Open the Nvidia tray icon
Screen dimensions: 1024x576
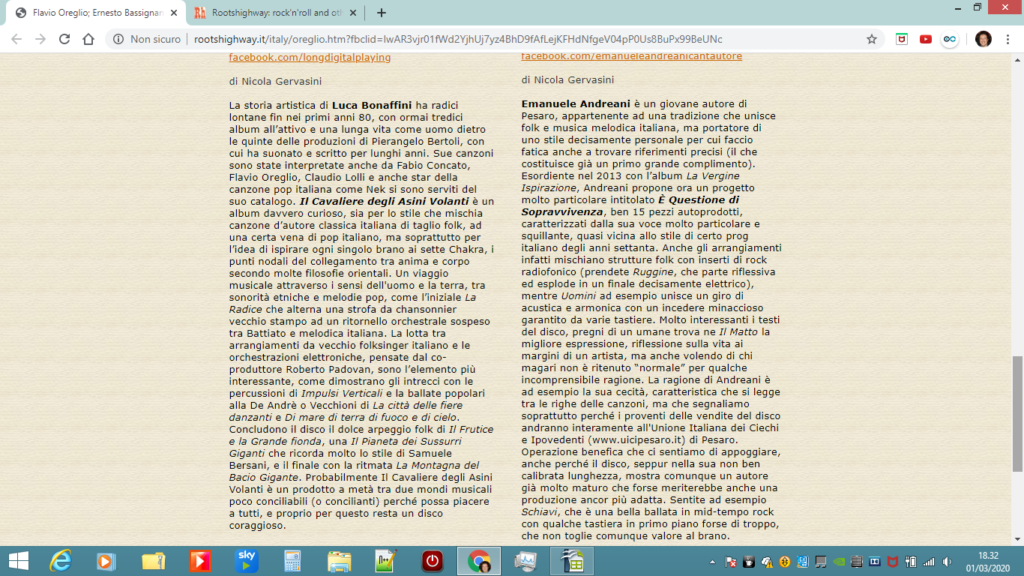tap(839, 562)
